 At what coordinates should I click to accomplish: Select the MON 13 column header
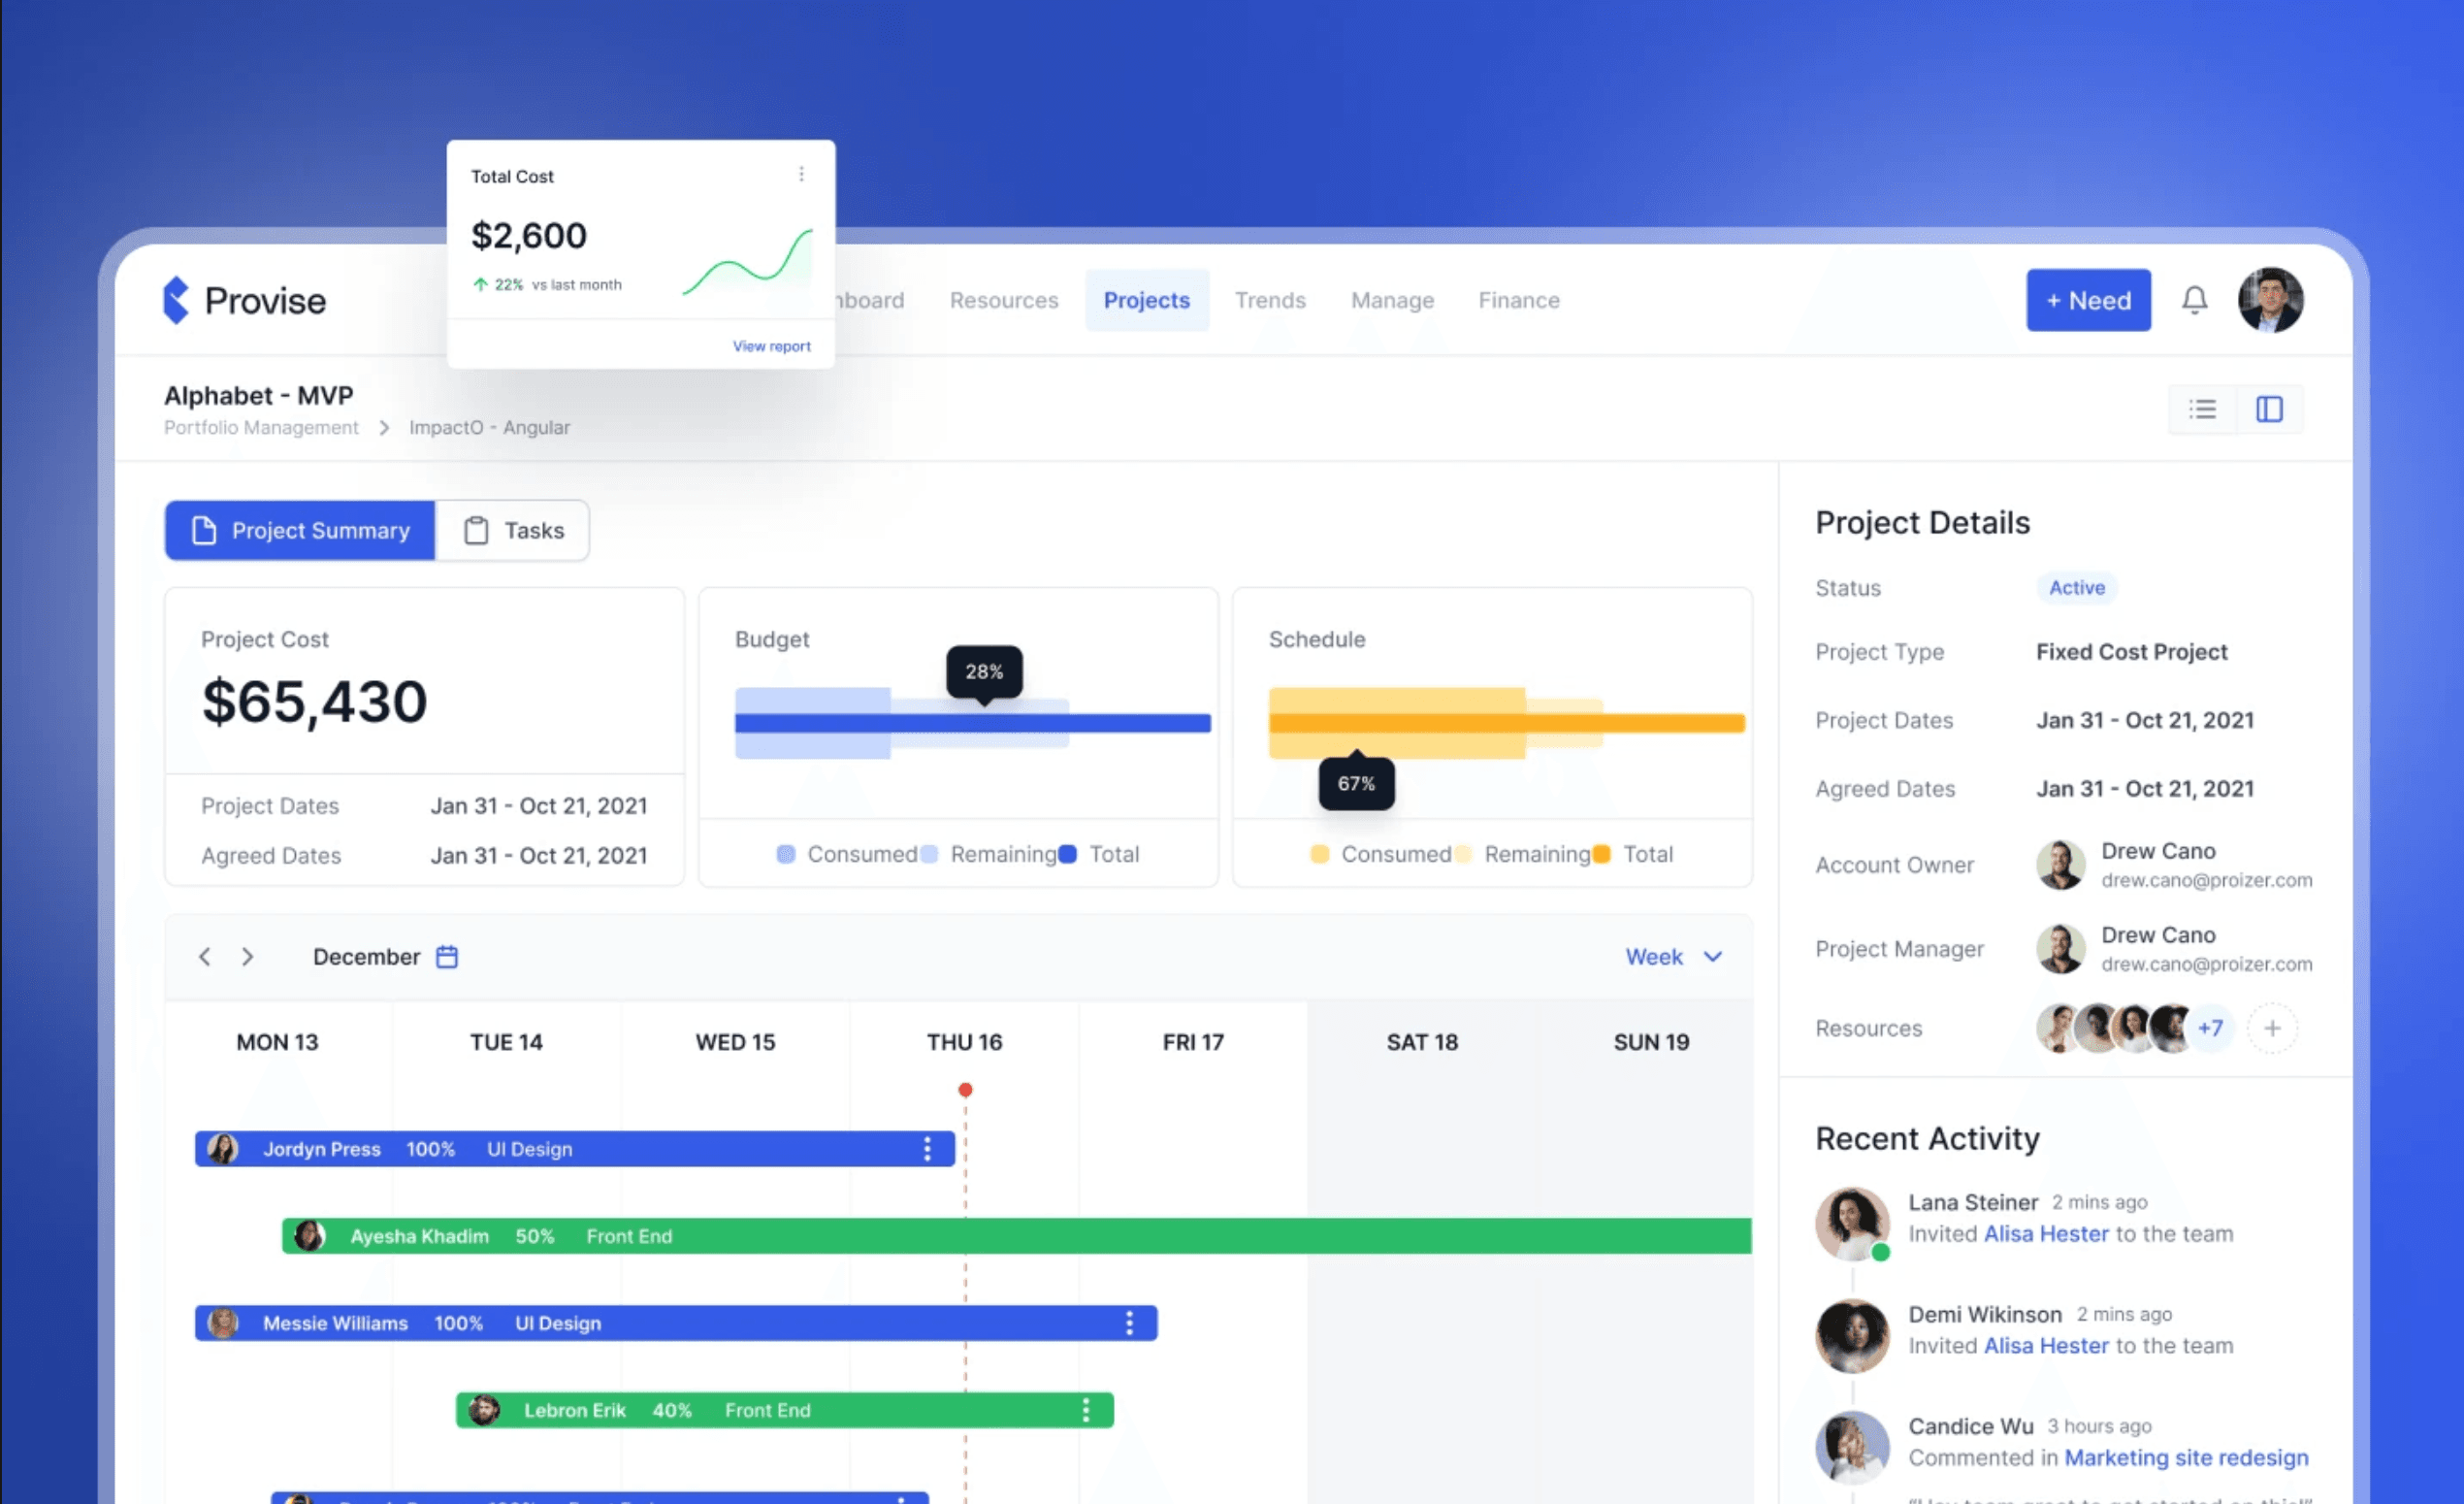point(277,1042)
